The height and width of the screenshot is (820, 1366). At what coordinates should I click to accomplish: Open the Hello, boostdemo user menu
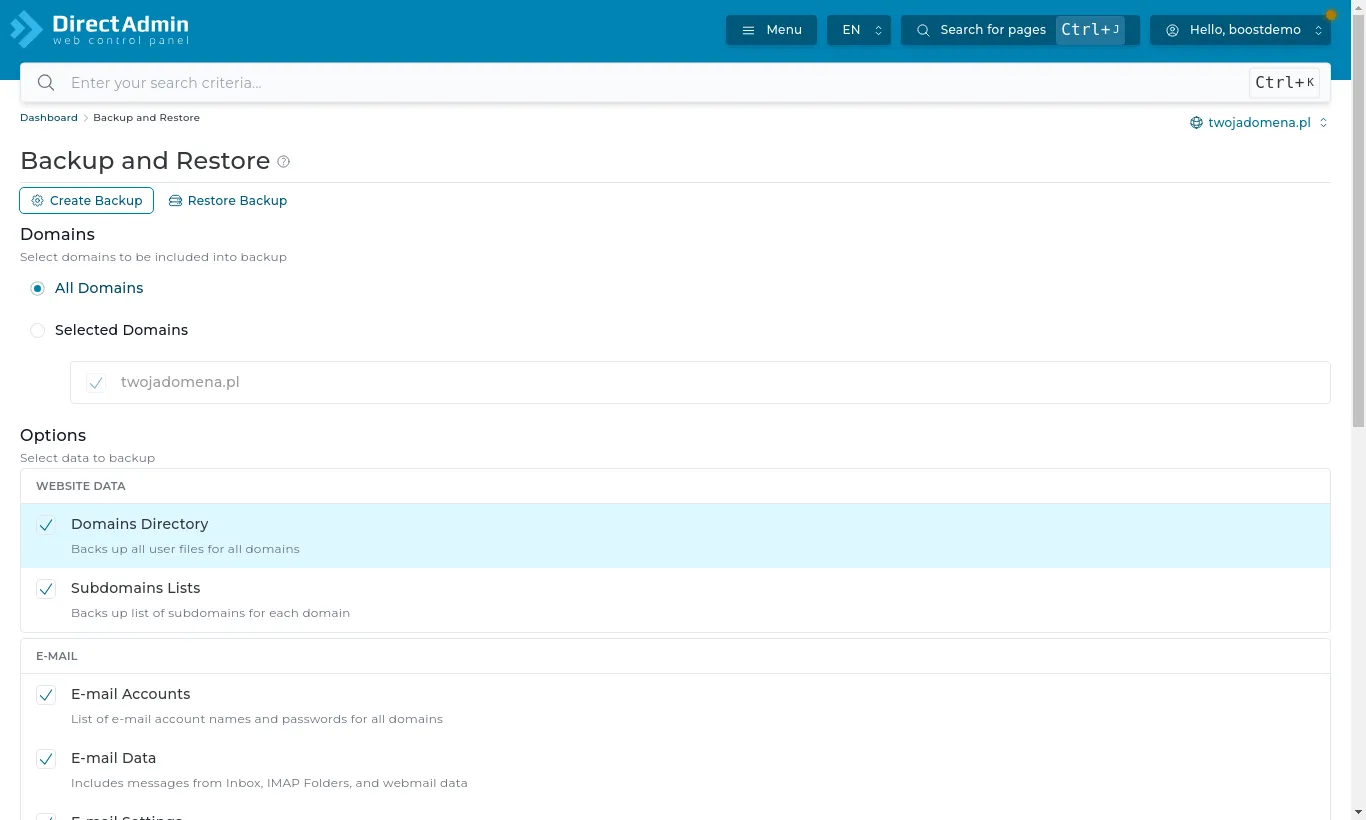coord(1240,30)
